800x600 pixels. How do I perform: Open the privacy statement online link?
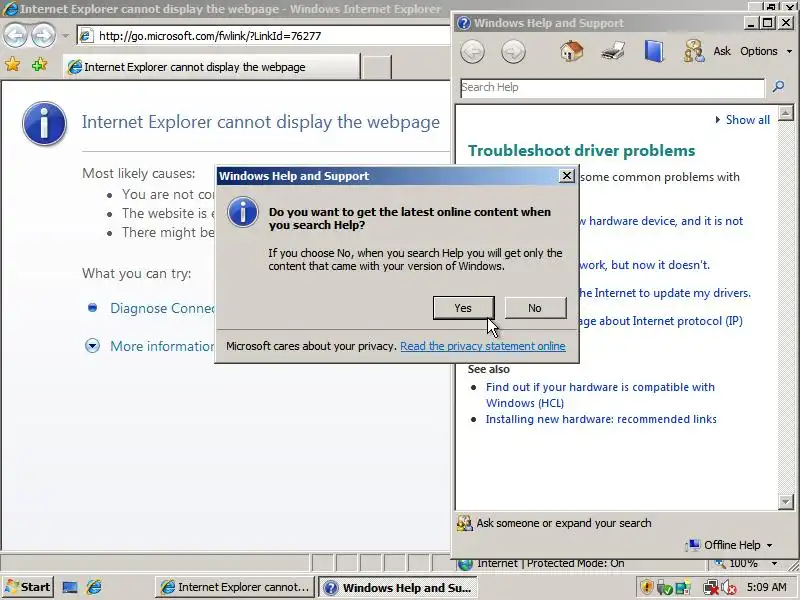tap(483, 346)
